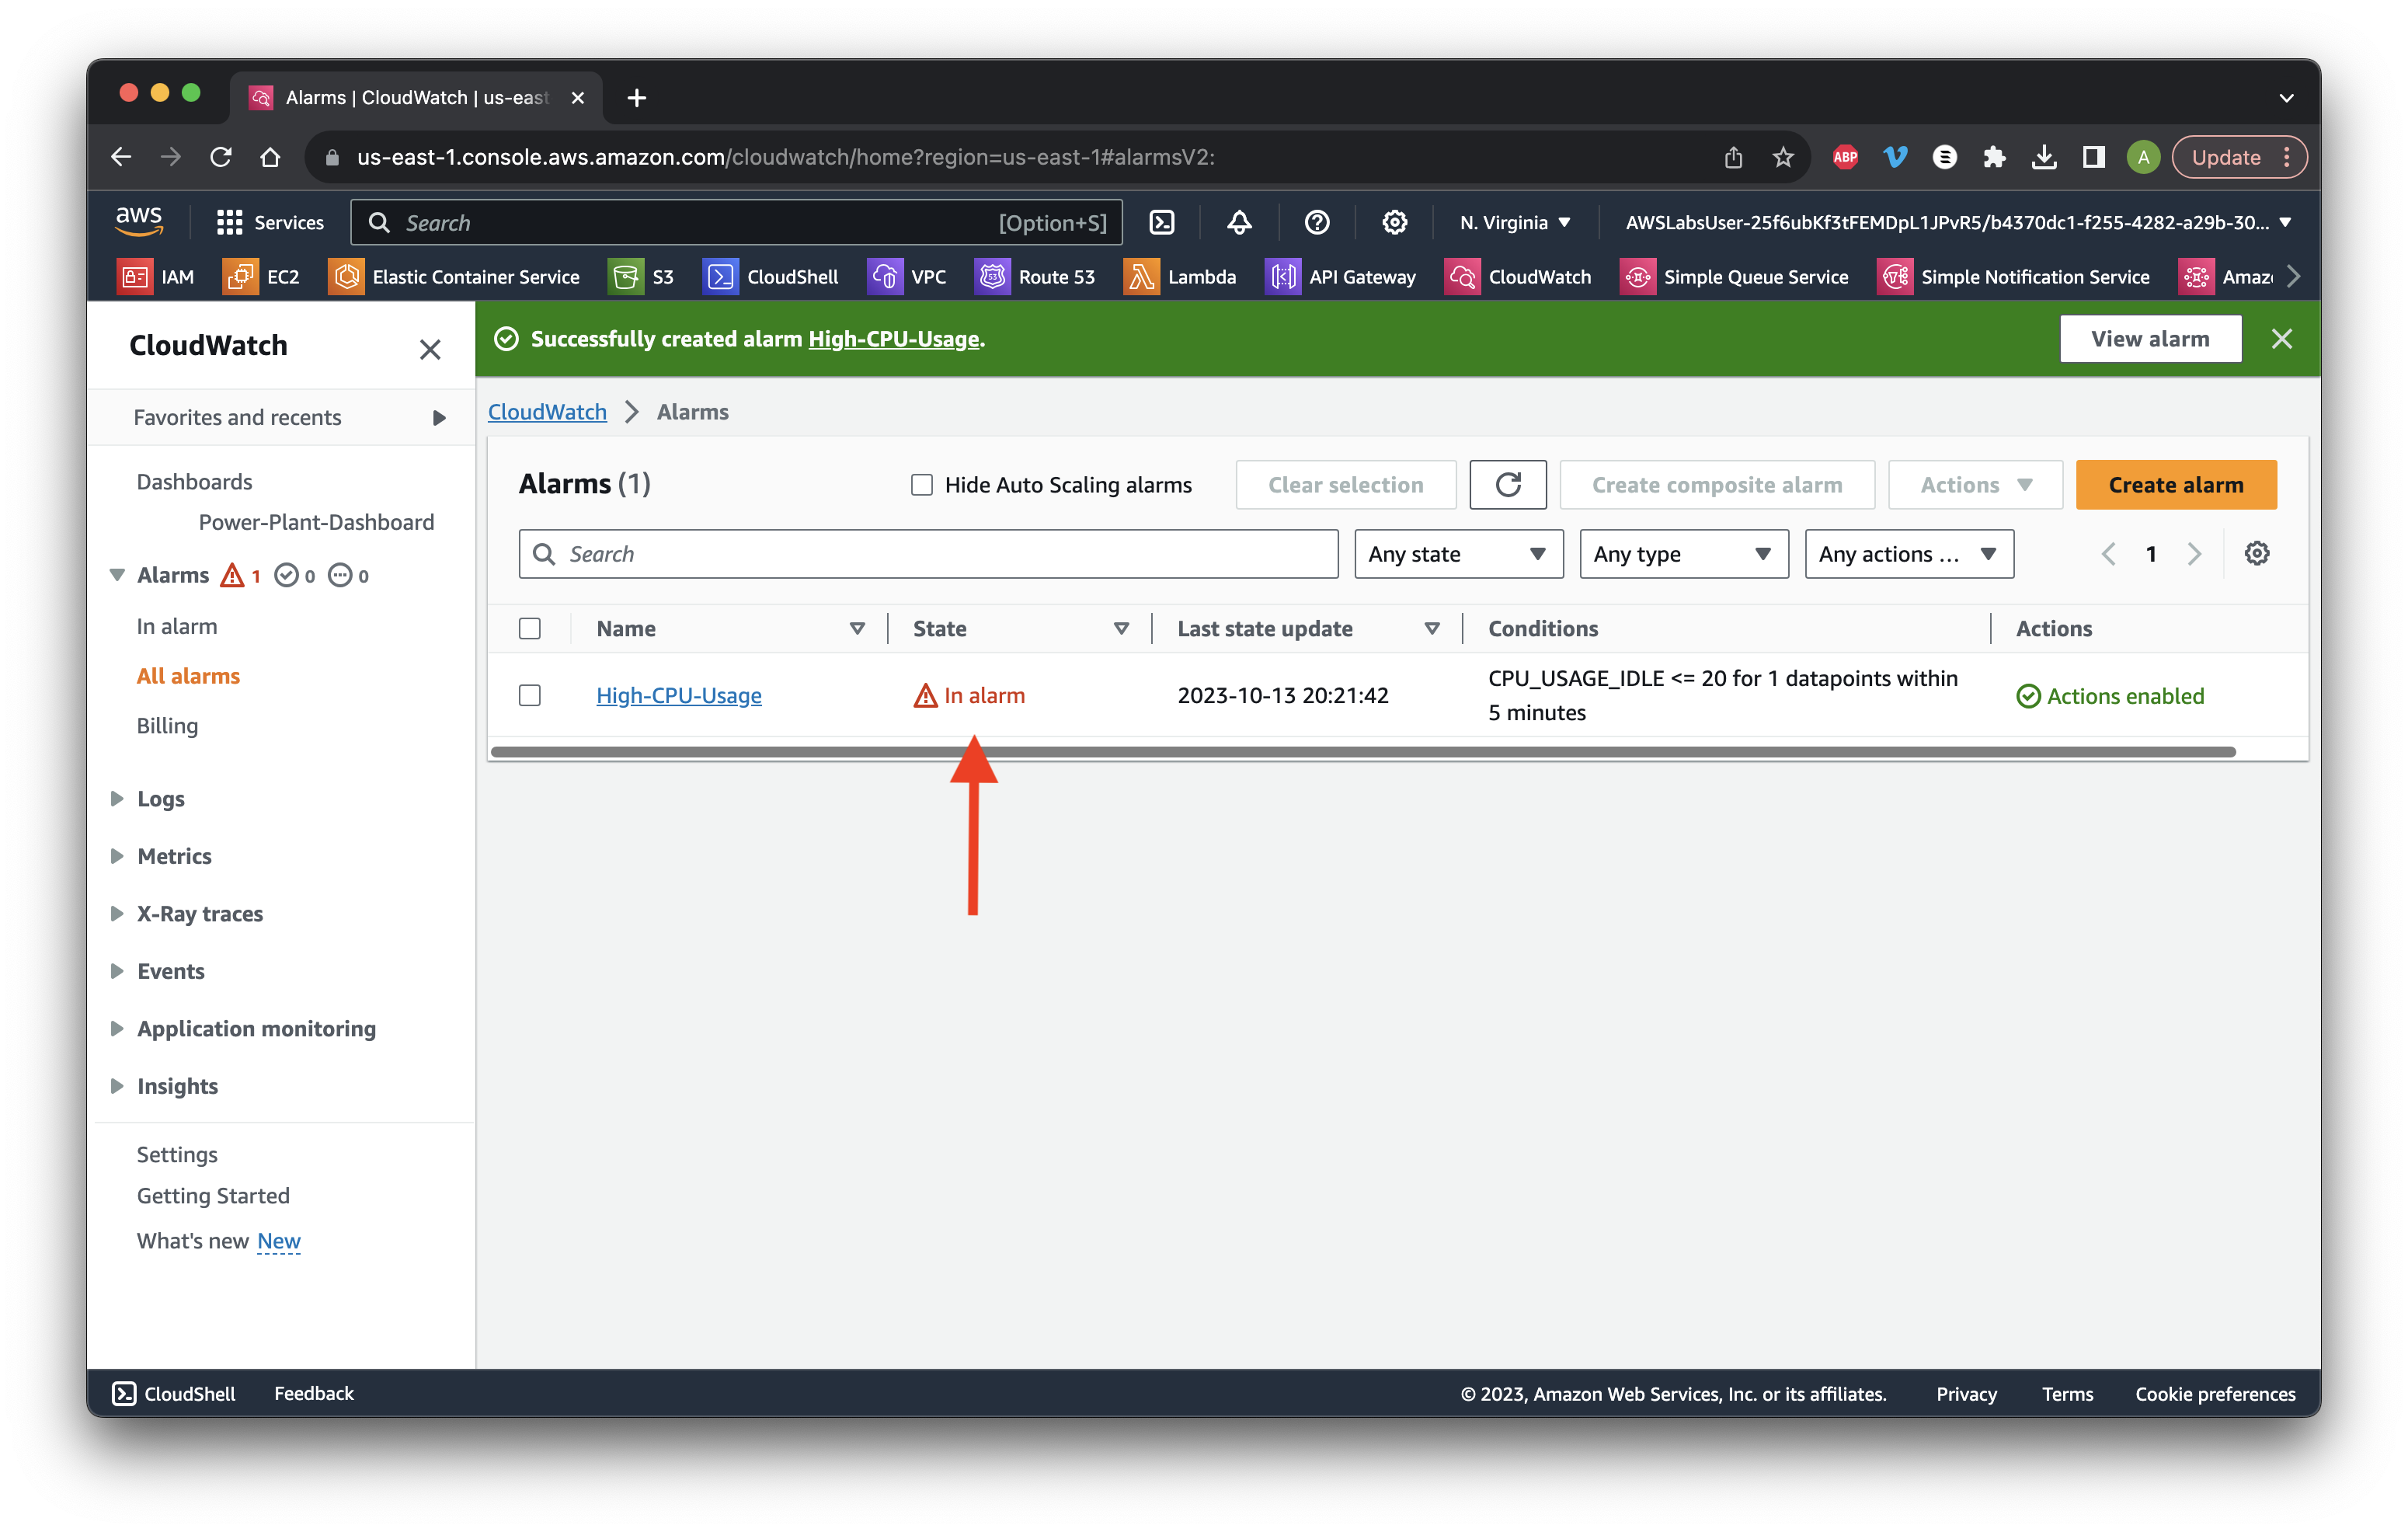Click the alarms Search field

[928, 554]
